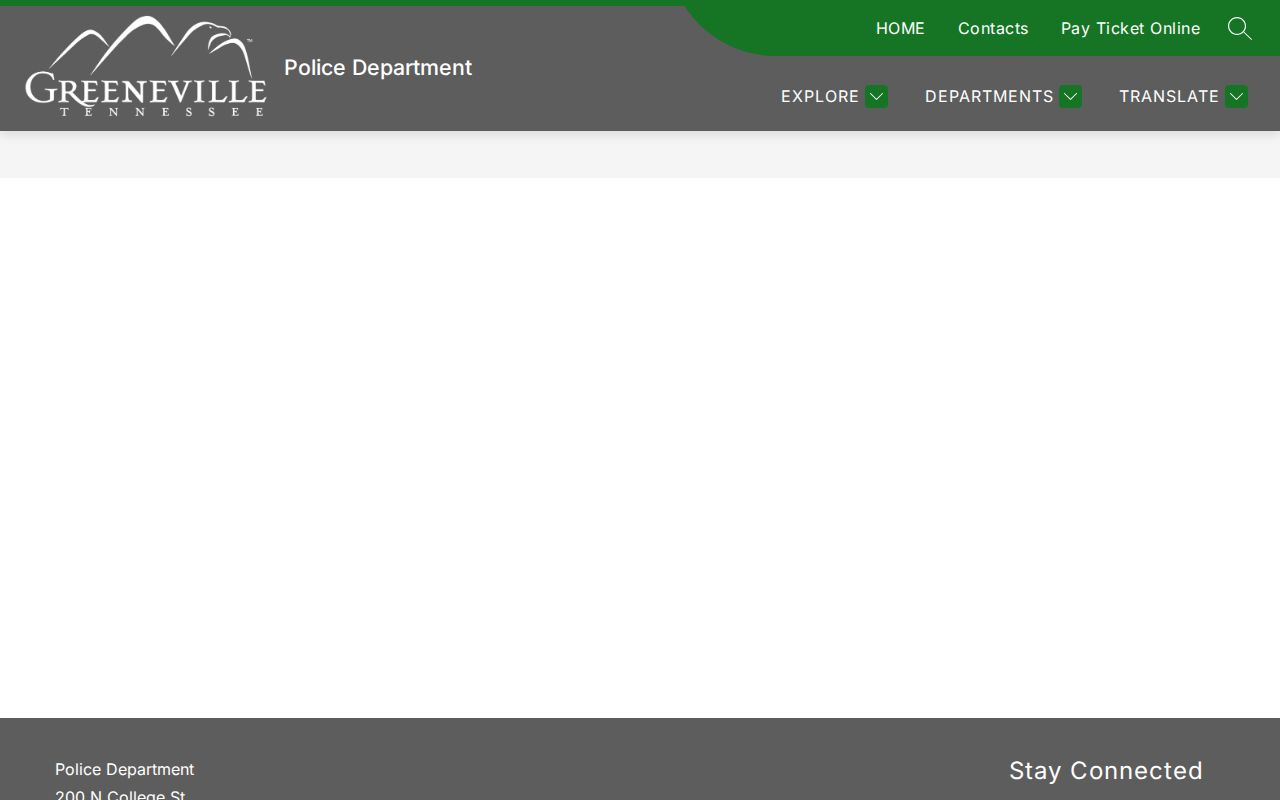Click the footer Police Department text
Viewport: 1280px width, 800px height.
pyautogui.click(x=125, y=769)
